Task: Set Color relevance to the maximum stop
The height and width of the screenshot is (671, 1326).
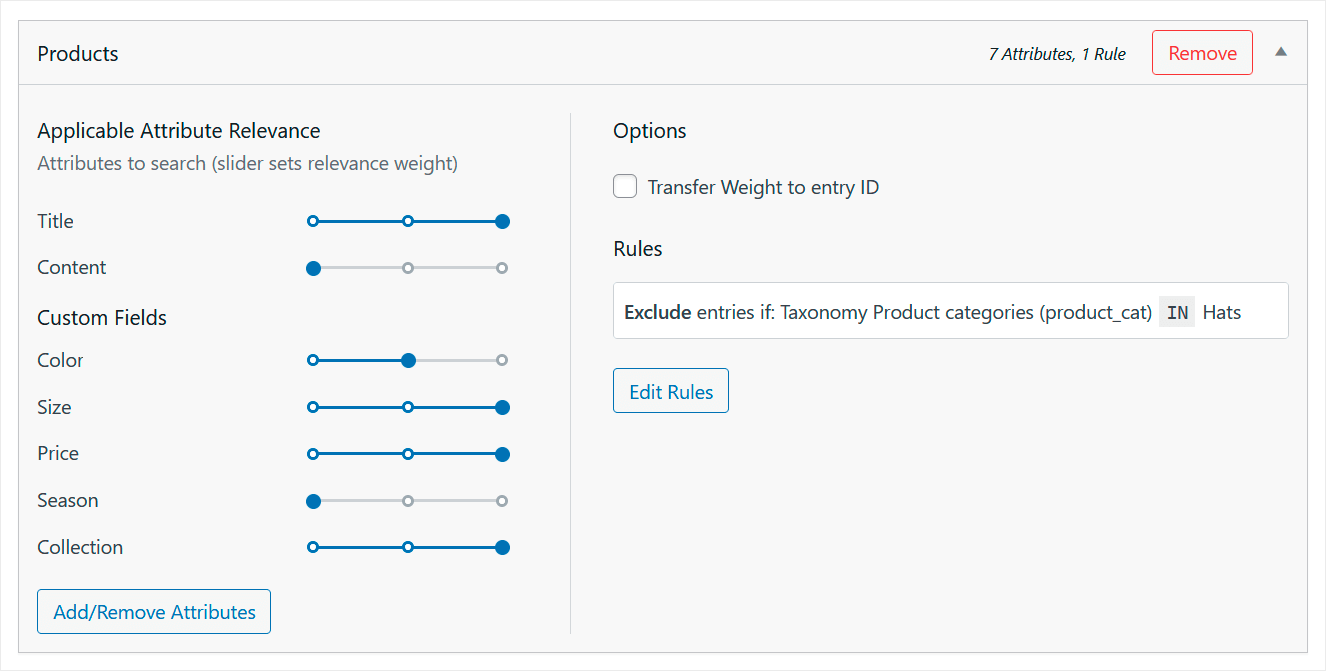Action: coord(502,360)
